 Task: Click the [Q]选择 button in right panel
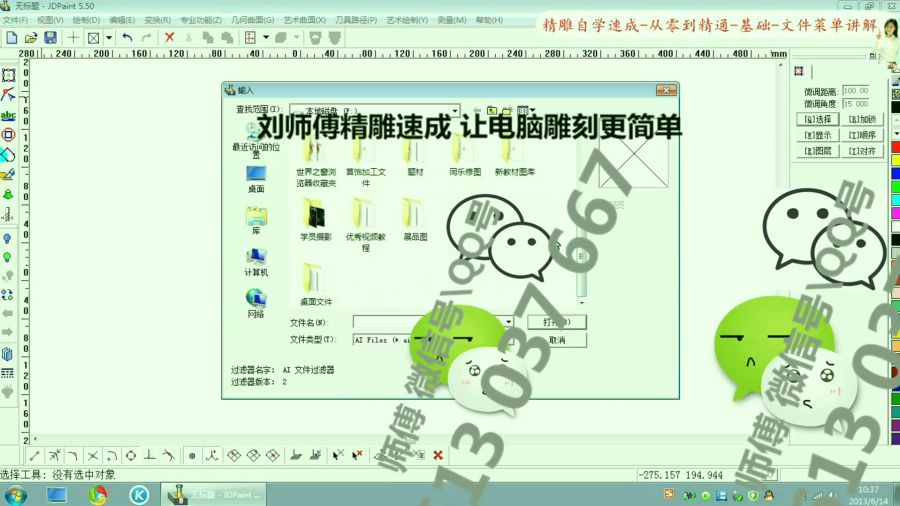pos(817,119)
